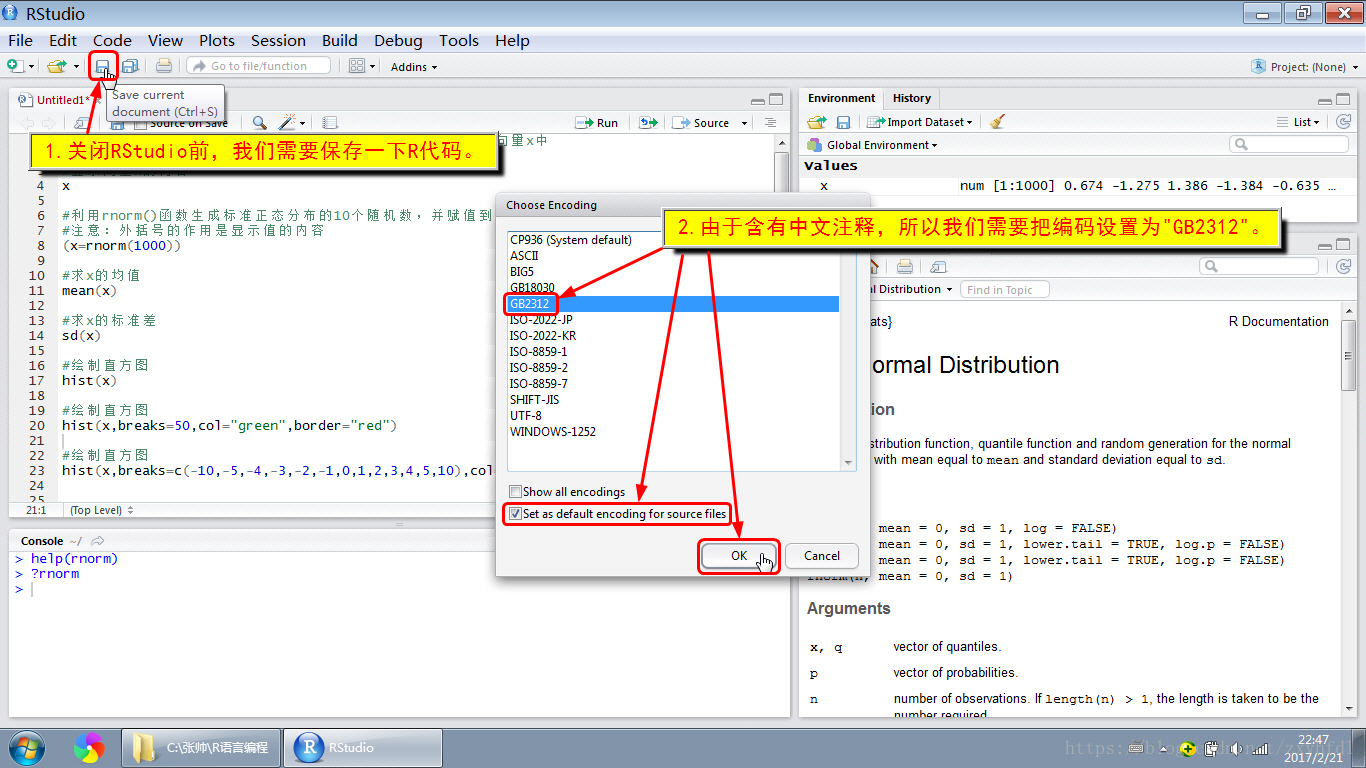The image size is (1366, 768).
Task: Check the Show all encodings checkbox
Action: [515, 492]
